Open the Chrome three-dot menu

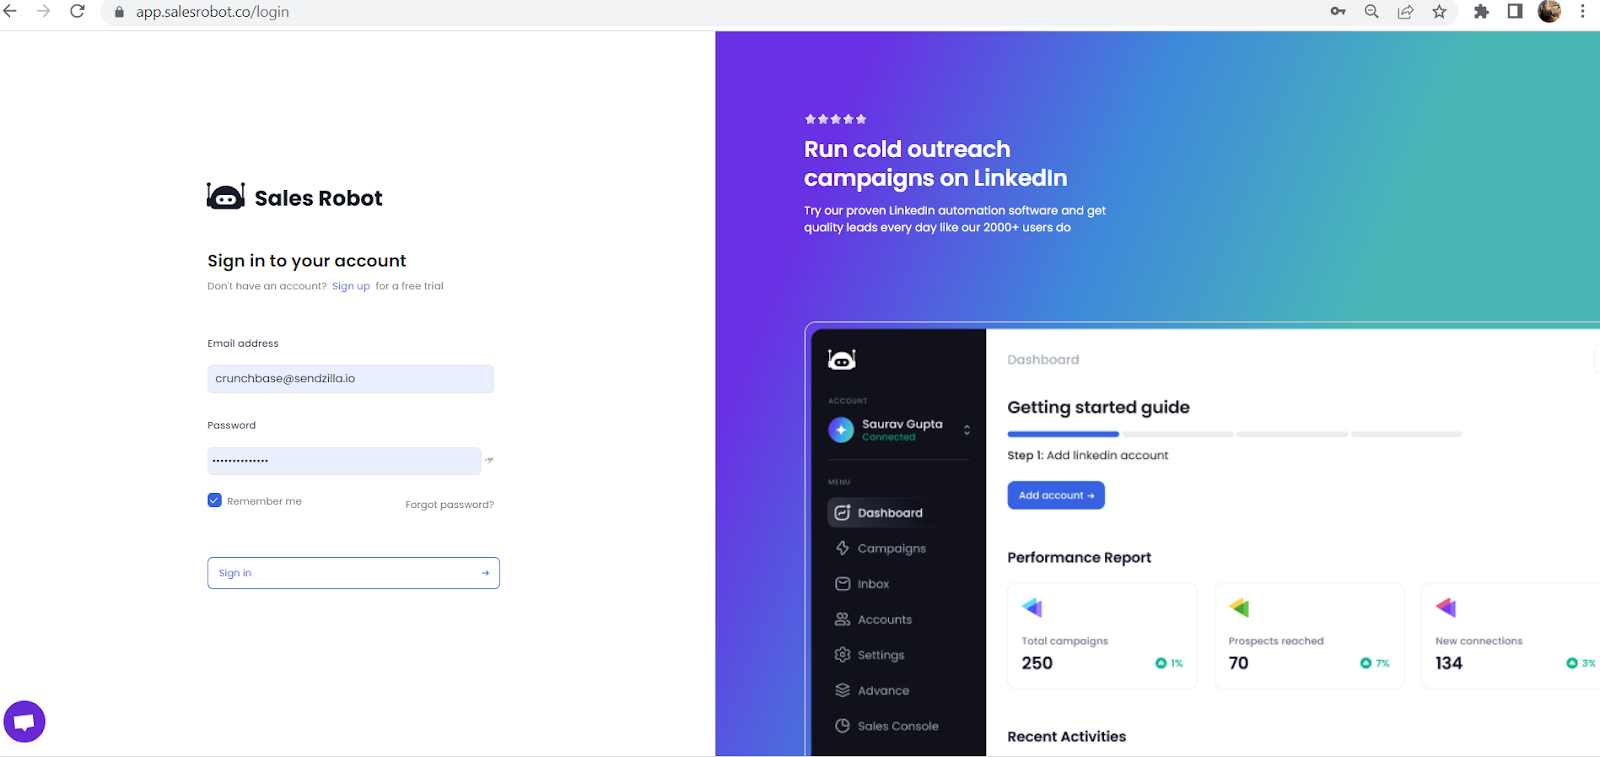tap(1582, 12)
